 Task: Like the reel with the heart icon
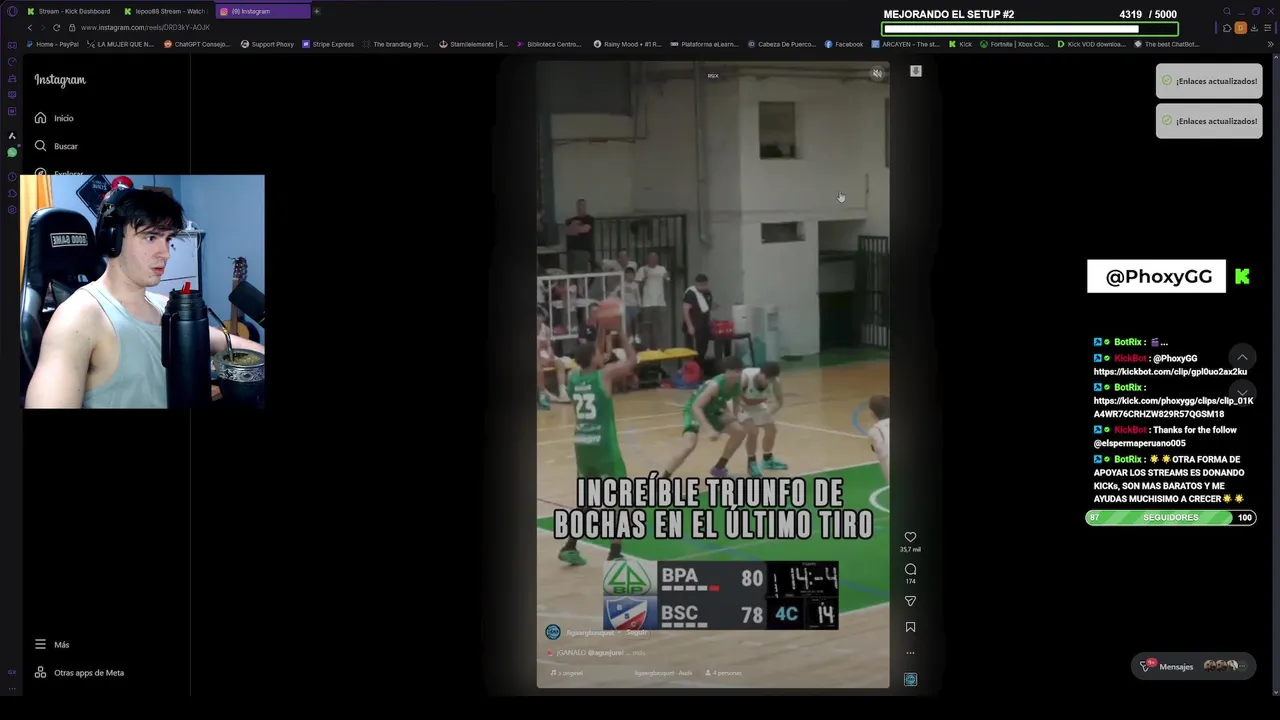click(x=910, y=537)
